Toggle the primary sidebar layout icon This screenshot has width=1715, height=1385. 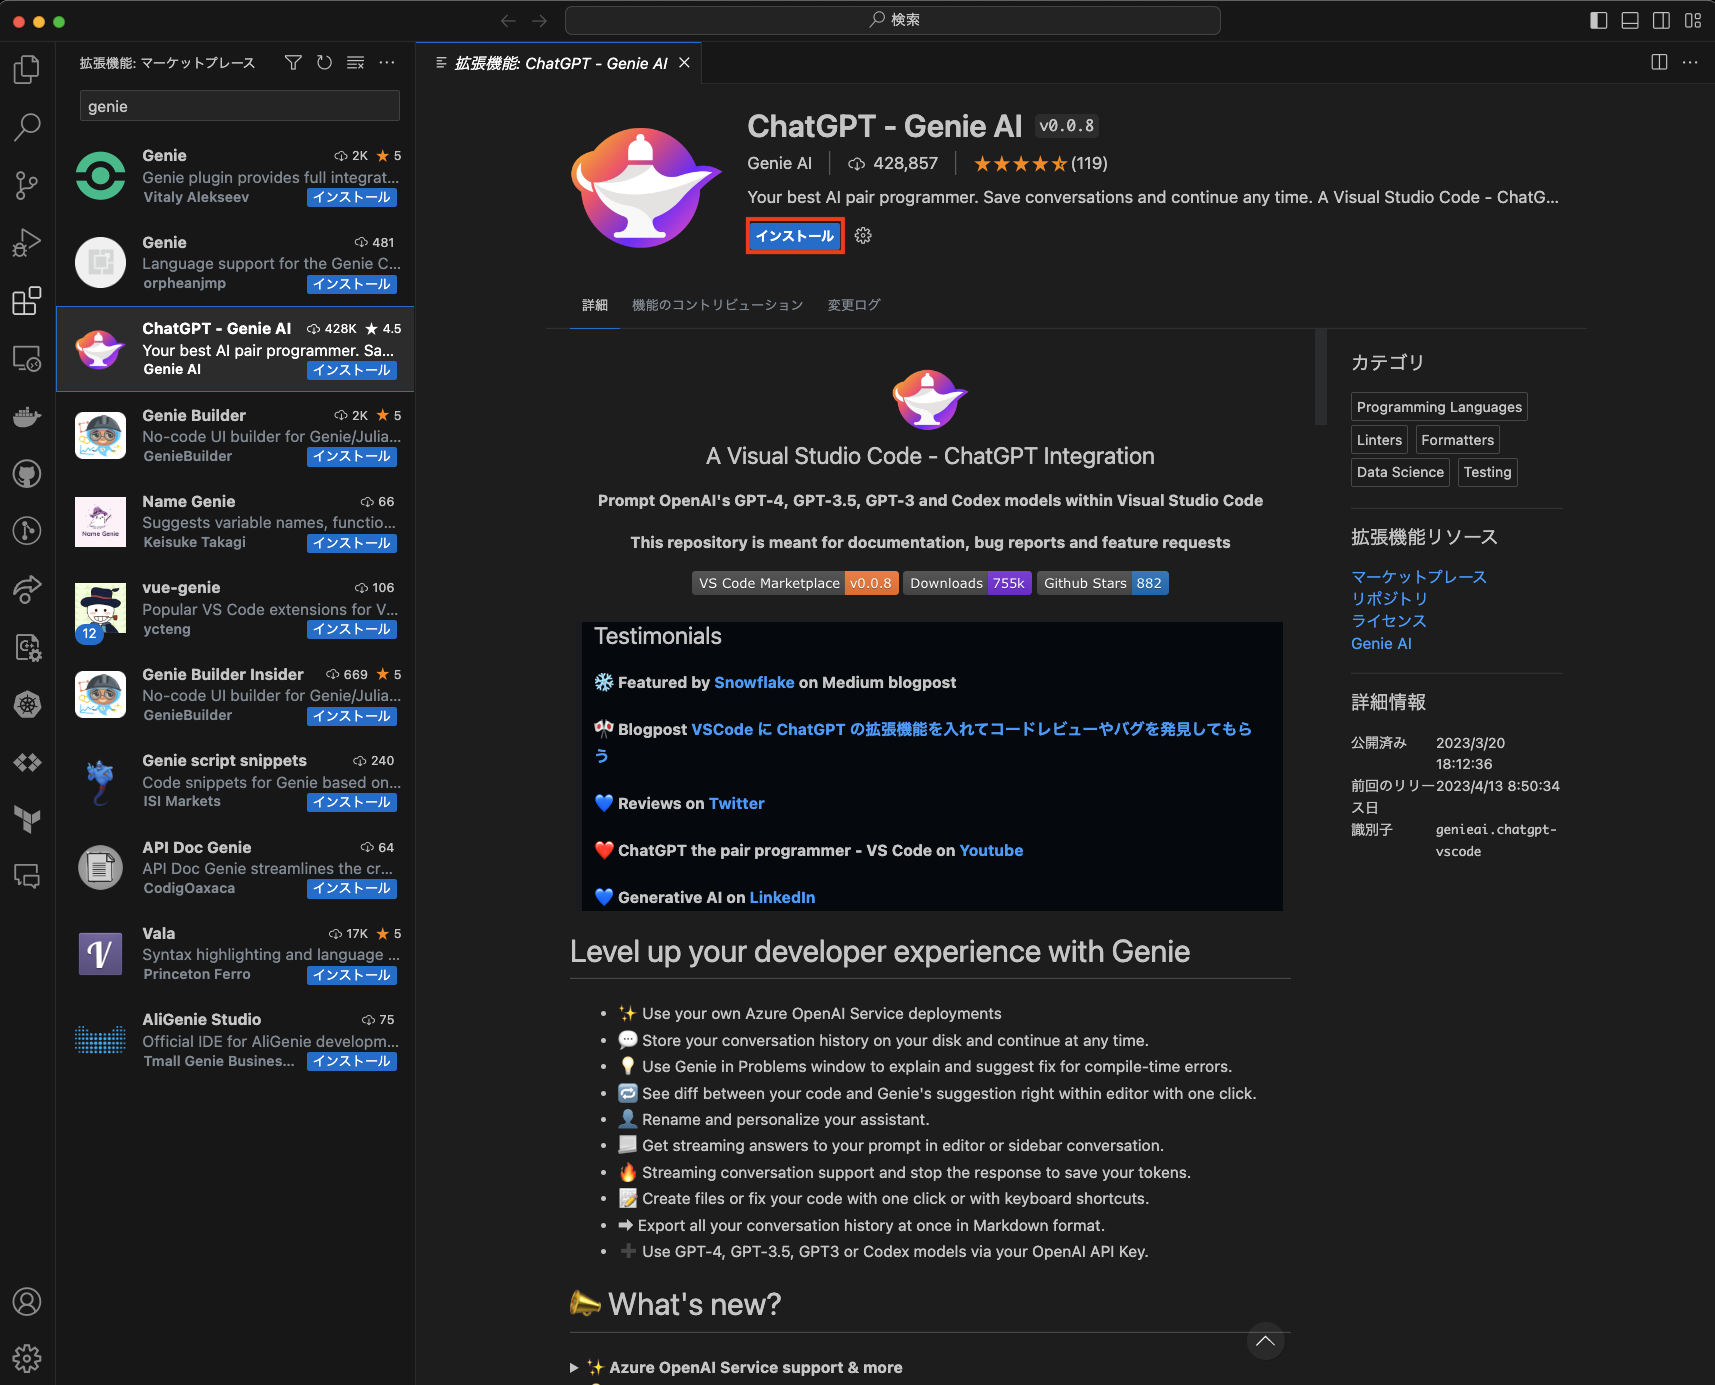point(1599,20)
